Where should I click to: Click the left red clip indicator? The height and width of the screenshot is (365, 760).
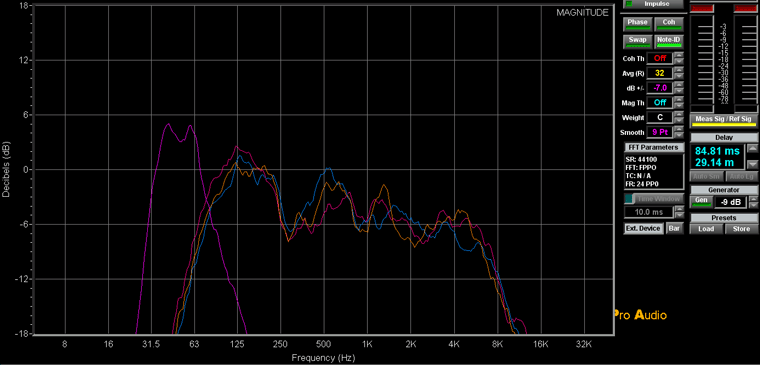pos(701,8)
